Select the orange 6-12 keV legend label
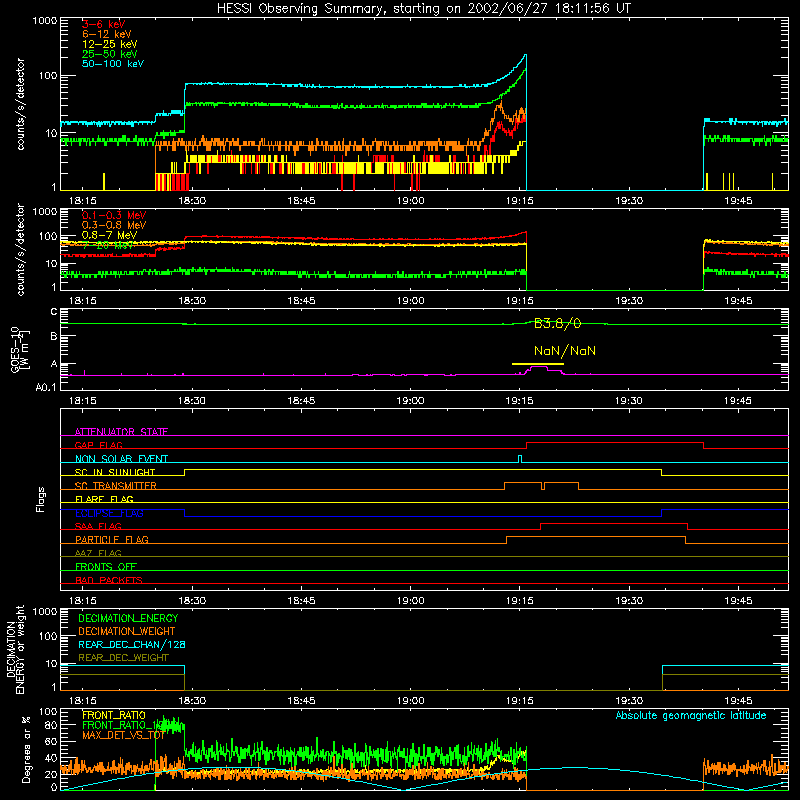 [107, 34]
